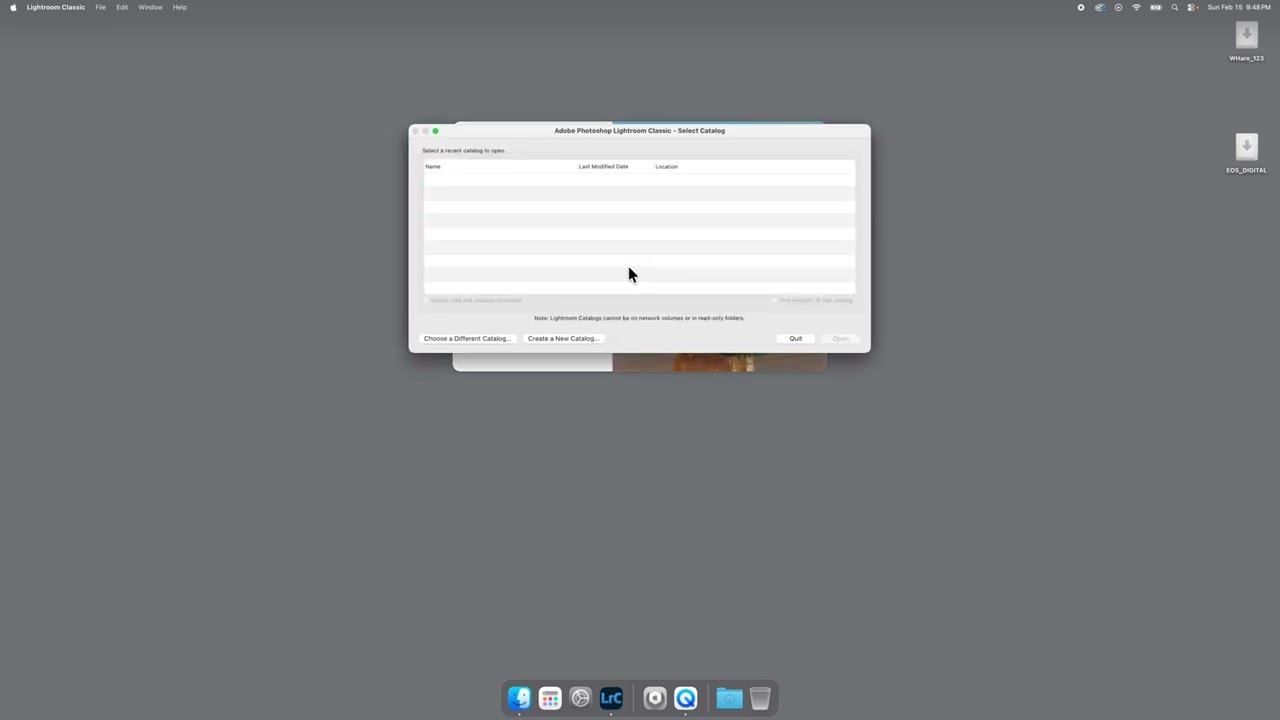Sort catalogs by Last Modified Date column

pyautogui.click(x=603, y=166)
